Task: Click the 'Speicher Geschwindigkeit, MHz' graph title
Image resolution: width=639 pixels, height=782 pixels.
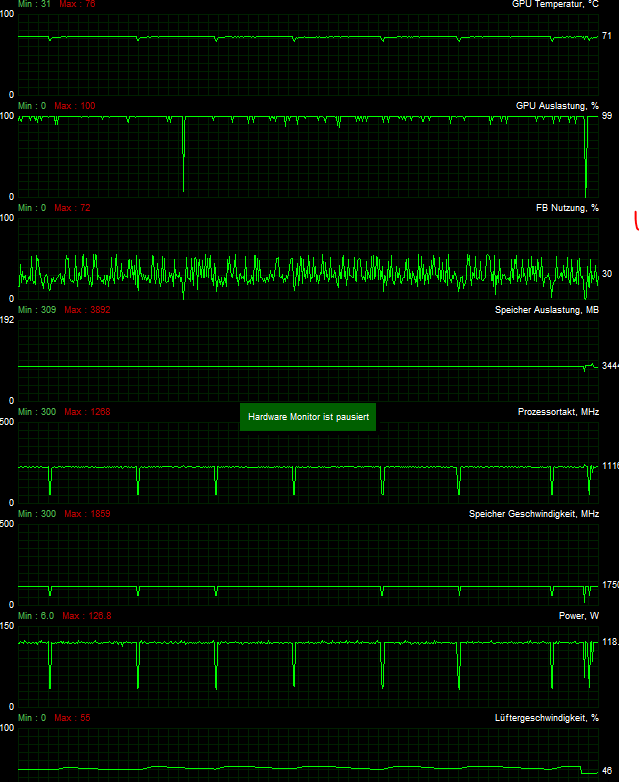Action: (534, 514)
